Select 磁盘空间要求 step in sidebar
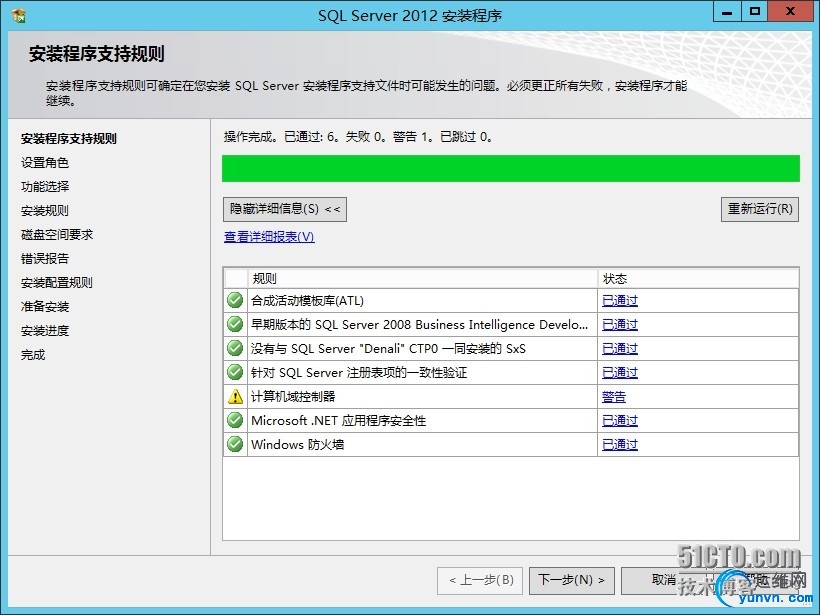Screen dimensions: 820x615 click(x=57, y=235)
